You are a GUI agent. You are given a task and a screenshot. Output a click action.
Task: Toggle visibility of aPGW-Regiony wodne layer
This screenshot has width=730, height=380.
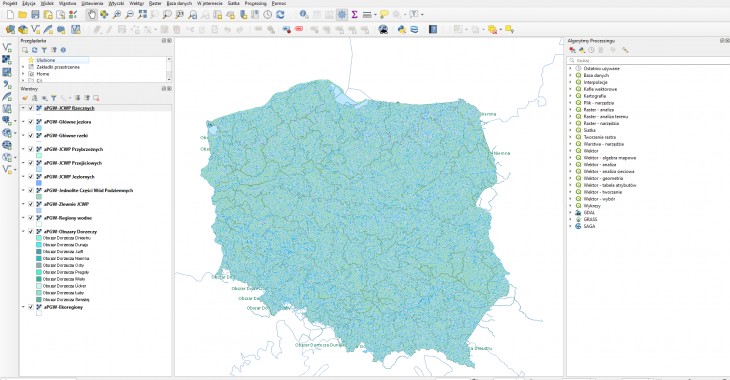pos(31,218)
